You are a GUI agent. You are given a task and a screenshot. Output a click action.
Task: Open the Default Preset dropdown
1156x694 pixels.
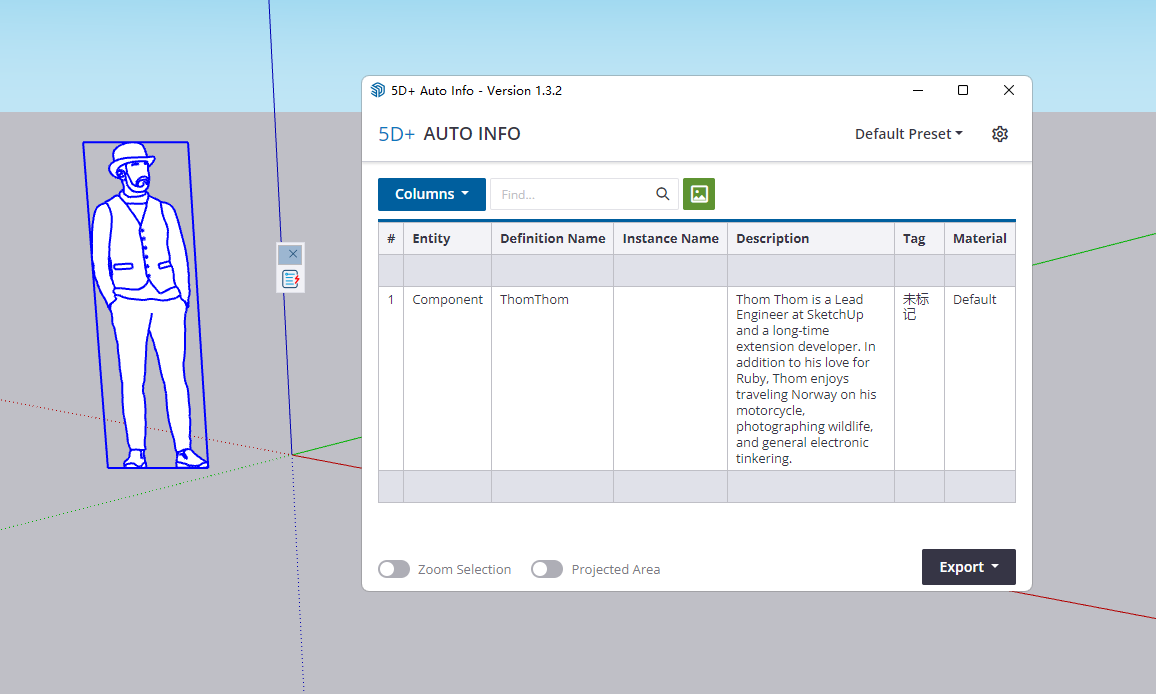click(x=908, y=134)
